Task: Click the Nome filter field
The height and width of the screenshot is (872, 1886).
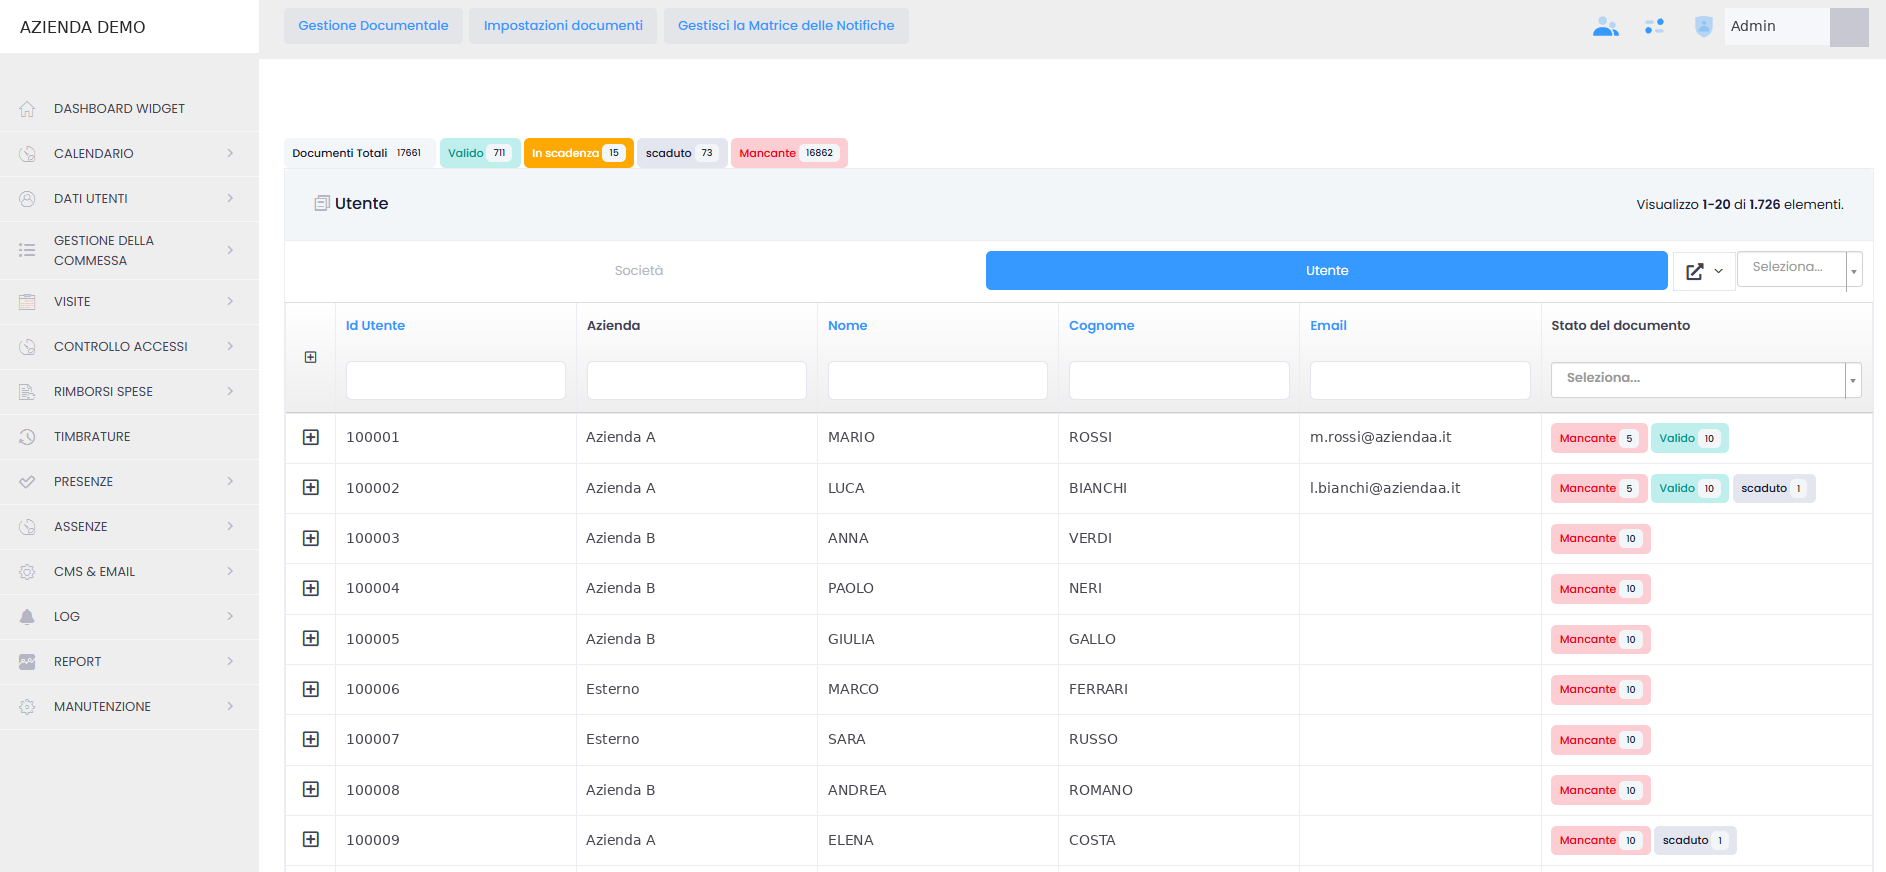Action: point(938,381)
